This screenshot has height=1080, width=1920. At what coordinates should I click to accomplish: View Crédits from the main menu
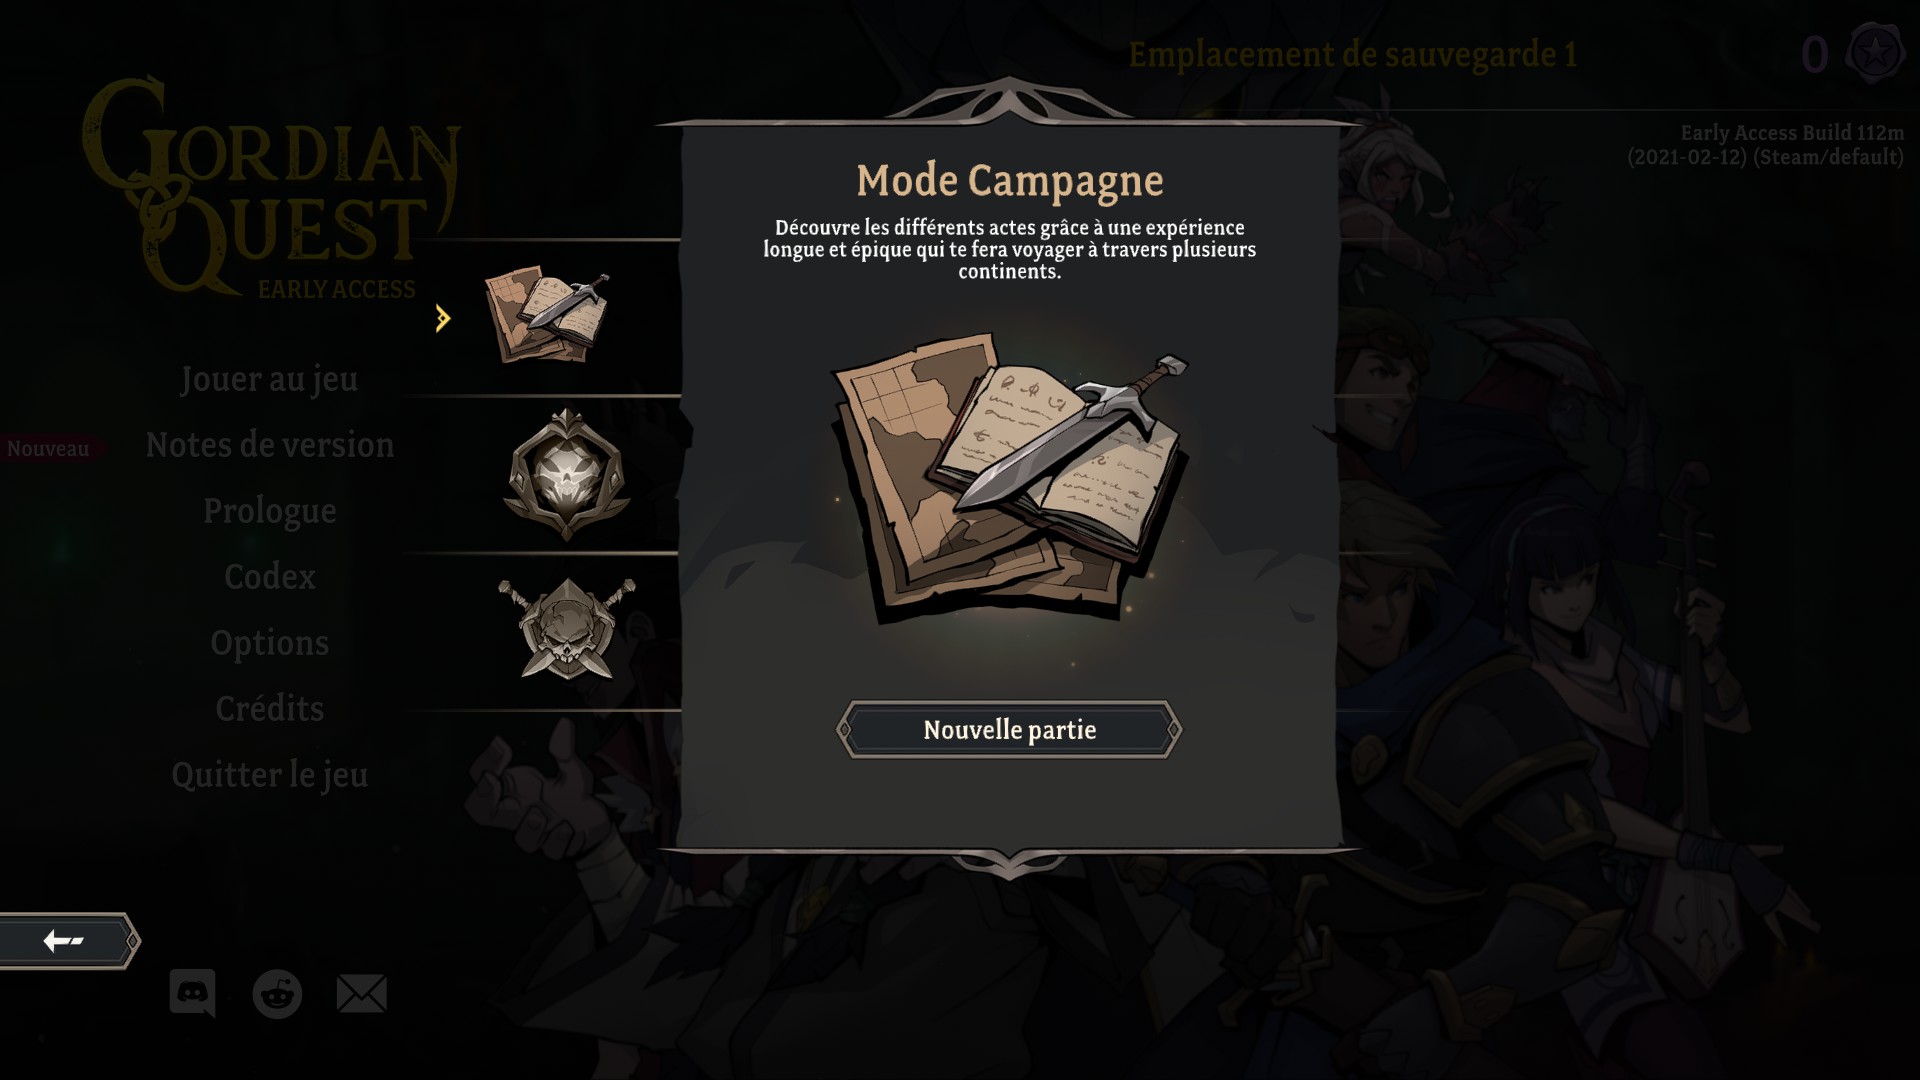[x=270, y=709]
